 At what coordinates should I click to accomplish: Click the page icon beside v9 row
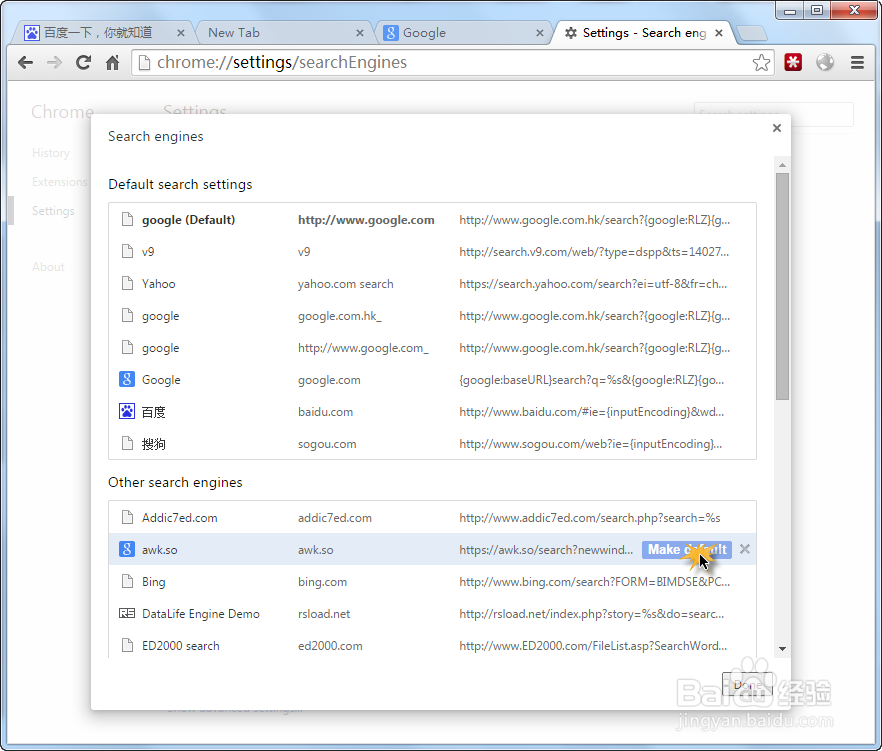(x=128, y=251)
